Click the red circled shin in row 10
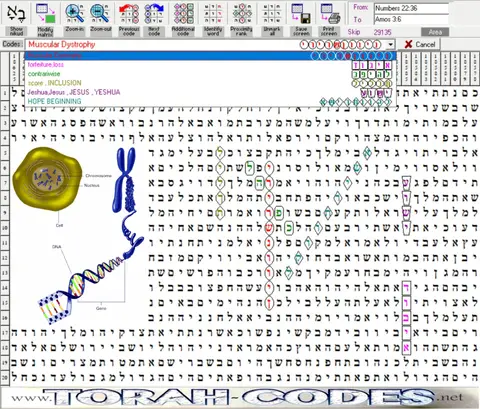The height and width of the screenshot is (409, 480). (268, 228)
